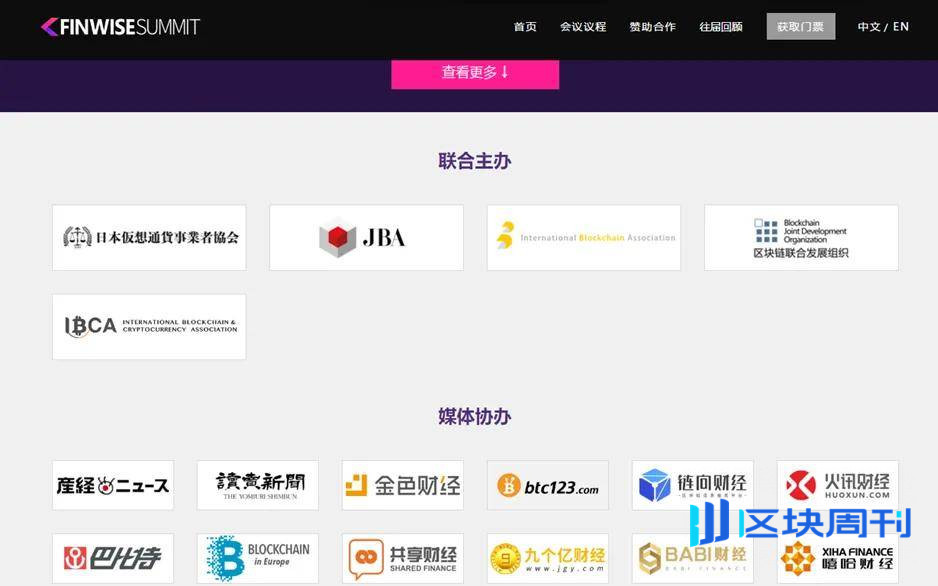Open the btc123.com media logo
This screenshot has width=938, height=586.
point(548,485)
